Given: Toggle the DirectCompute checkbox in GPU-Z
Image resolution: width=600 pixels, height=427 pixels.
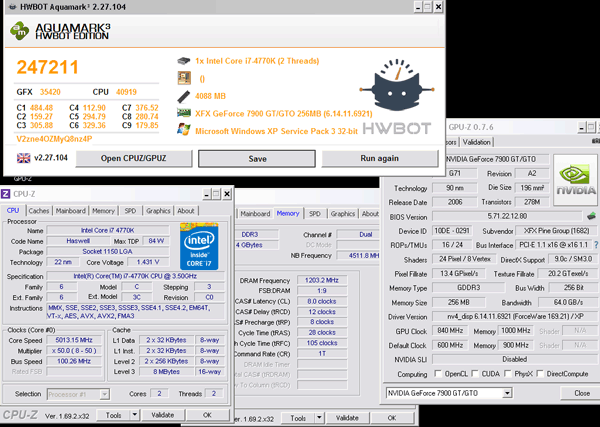Looking at the screenshot, I should click(x=540, y=373).
